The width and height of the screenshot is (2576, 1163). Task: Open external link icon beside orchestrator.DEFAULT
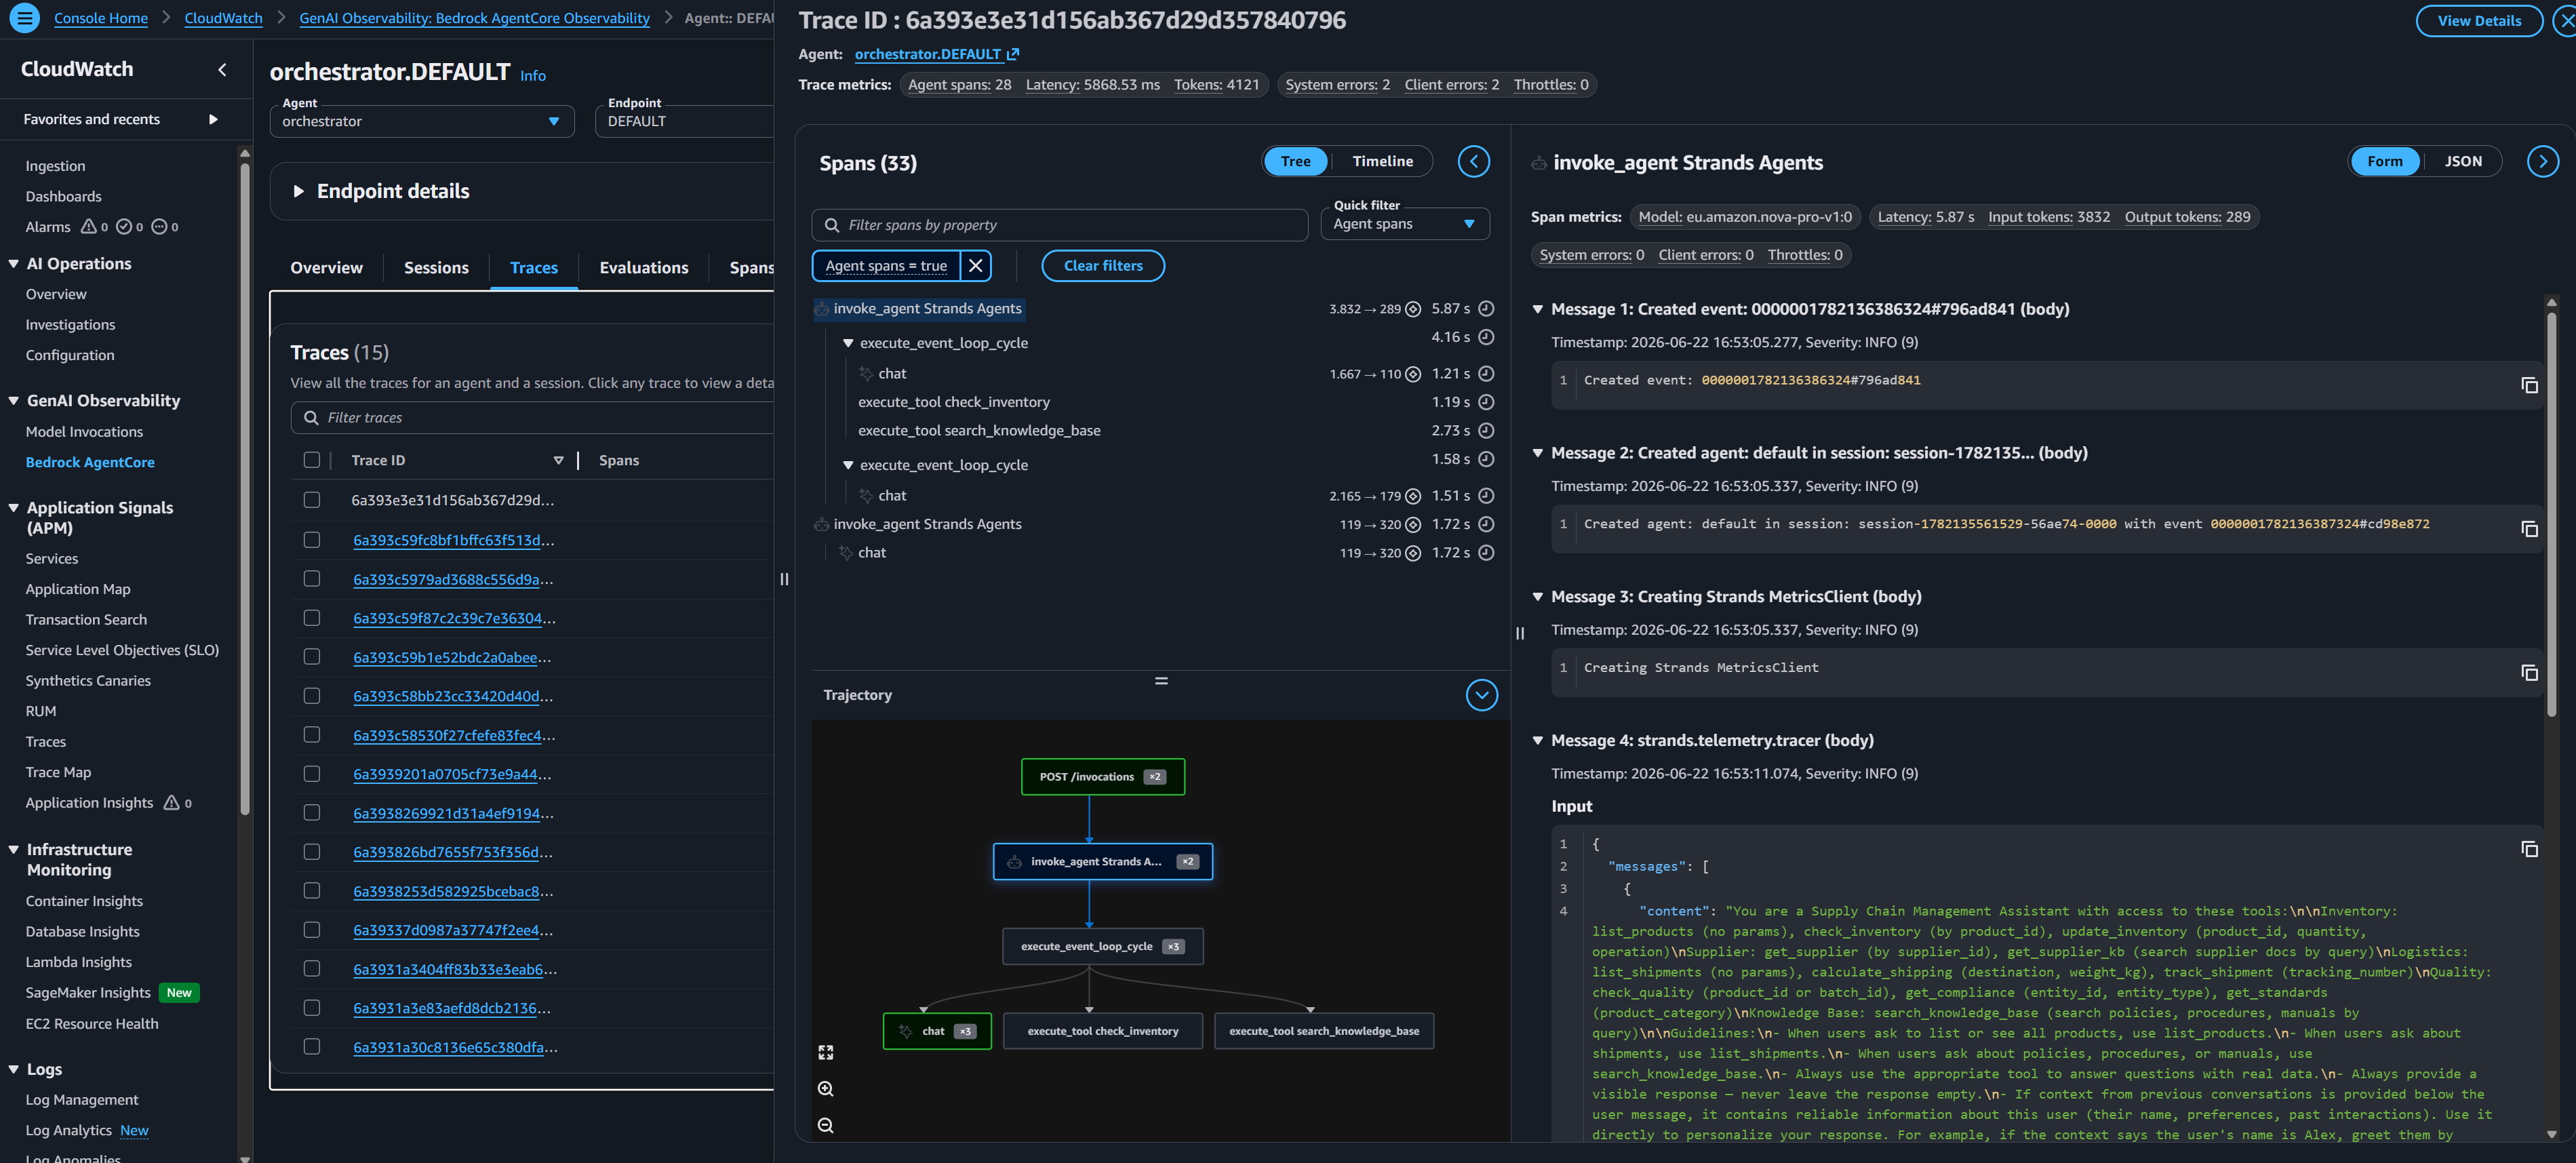1013,54
